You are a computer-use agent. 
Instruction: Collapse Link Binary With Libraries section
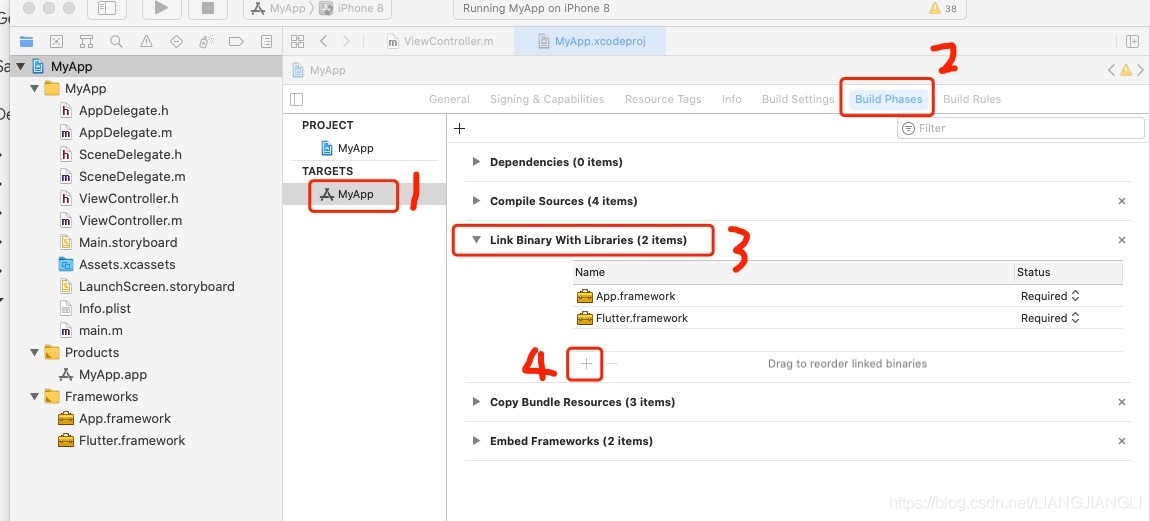[x=476, y=239]
